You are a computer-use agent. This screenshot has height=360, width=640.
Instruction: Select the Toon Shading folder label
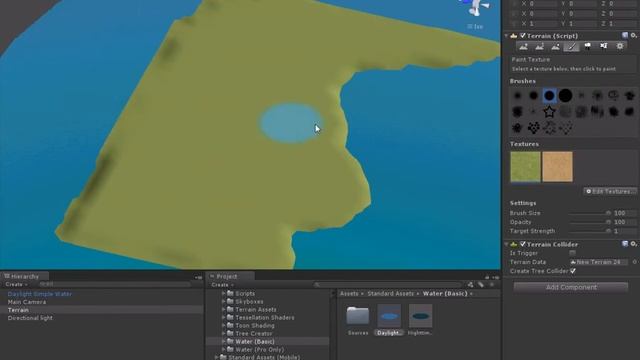tap(255, 326)
